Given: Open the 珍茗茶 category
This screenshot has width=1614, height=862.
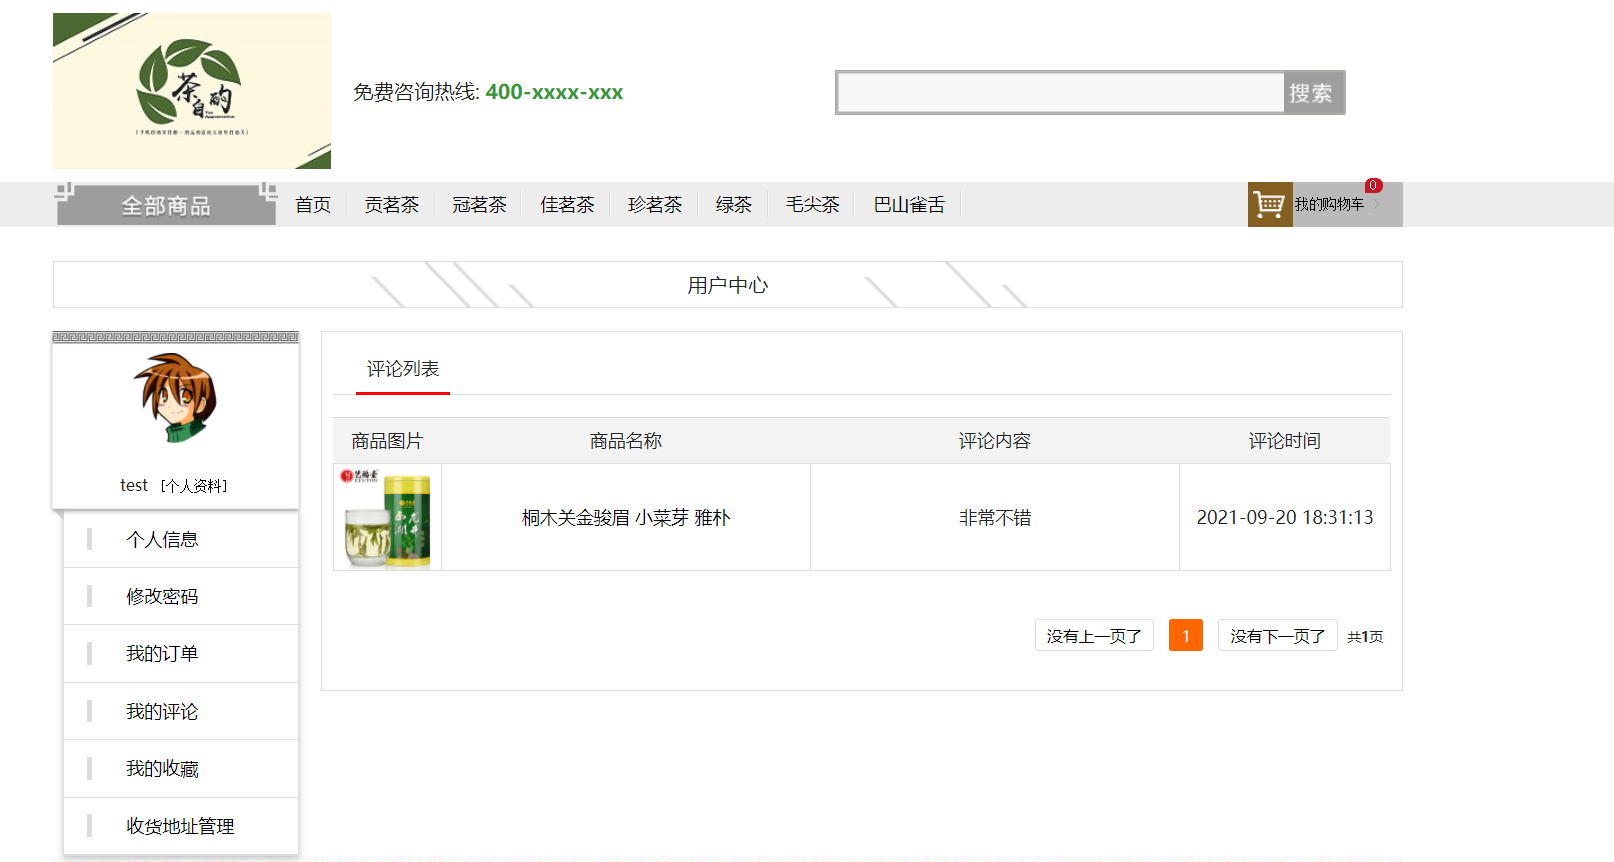Looking at the screenshot, I should [655, 205].
